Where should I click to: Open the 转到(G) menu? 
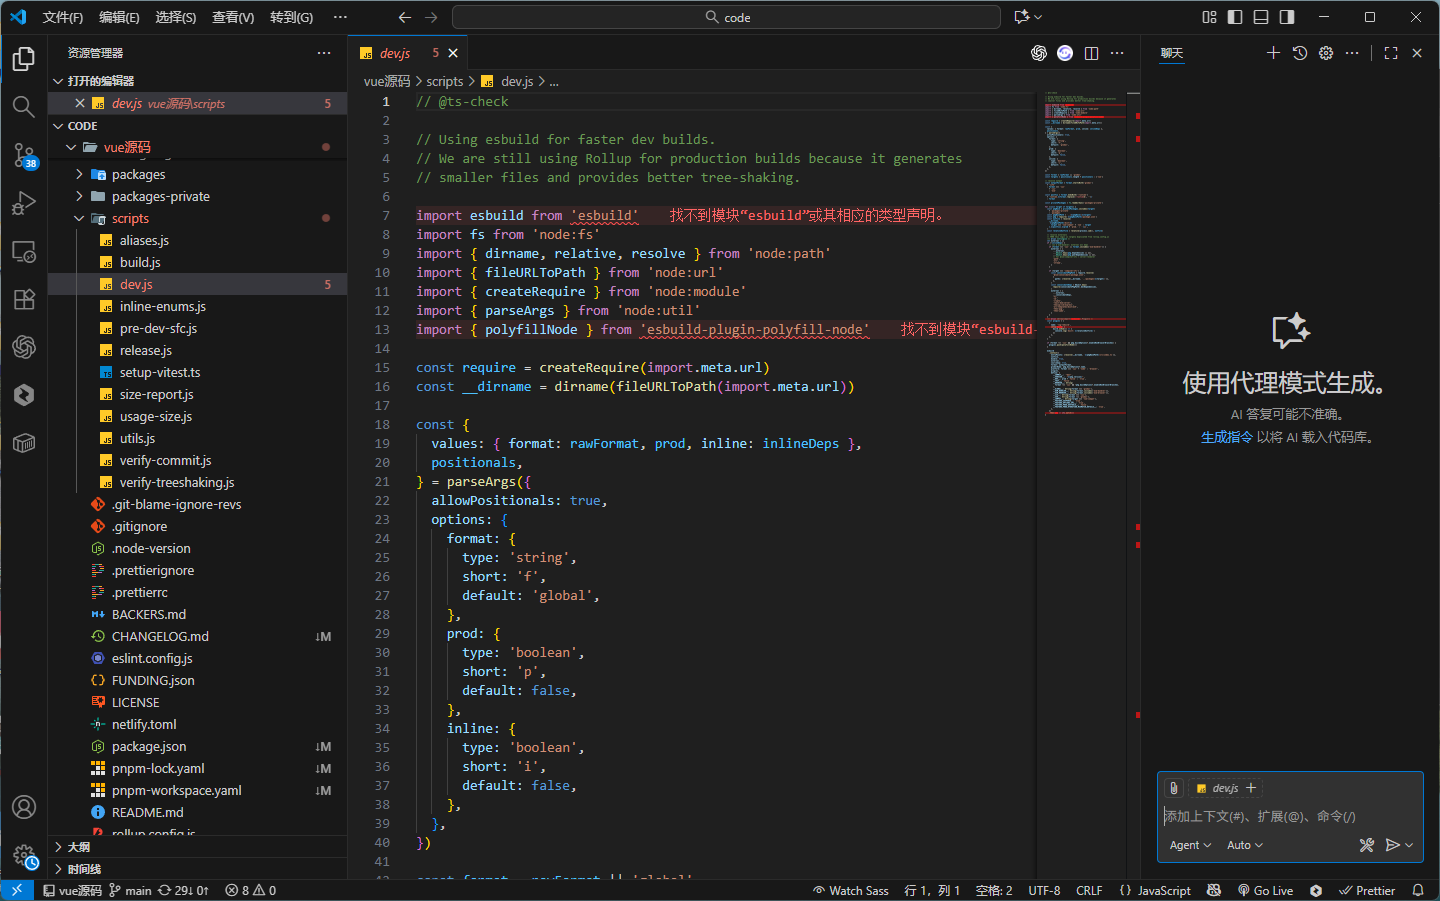[x=291, y=17]
